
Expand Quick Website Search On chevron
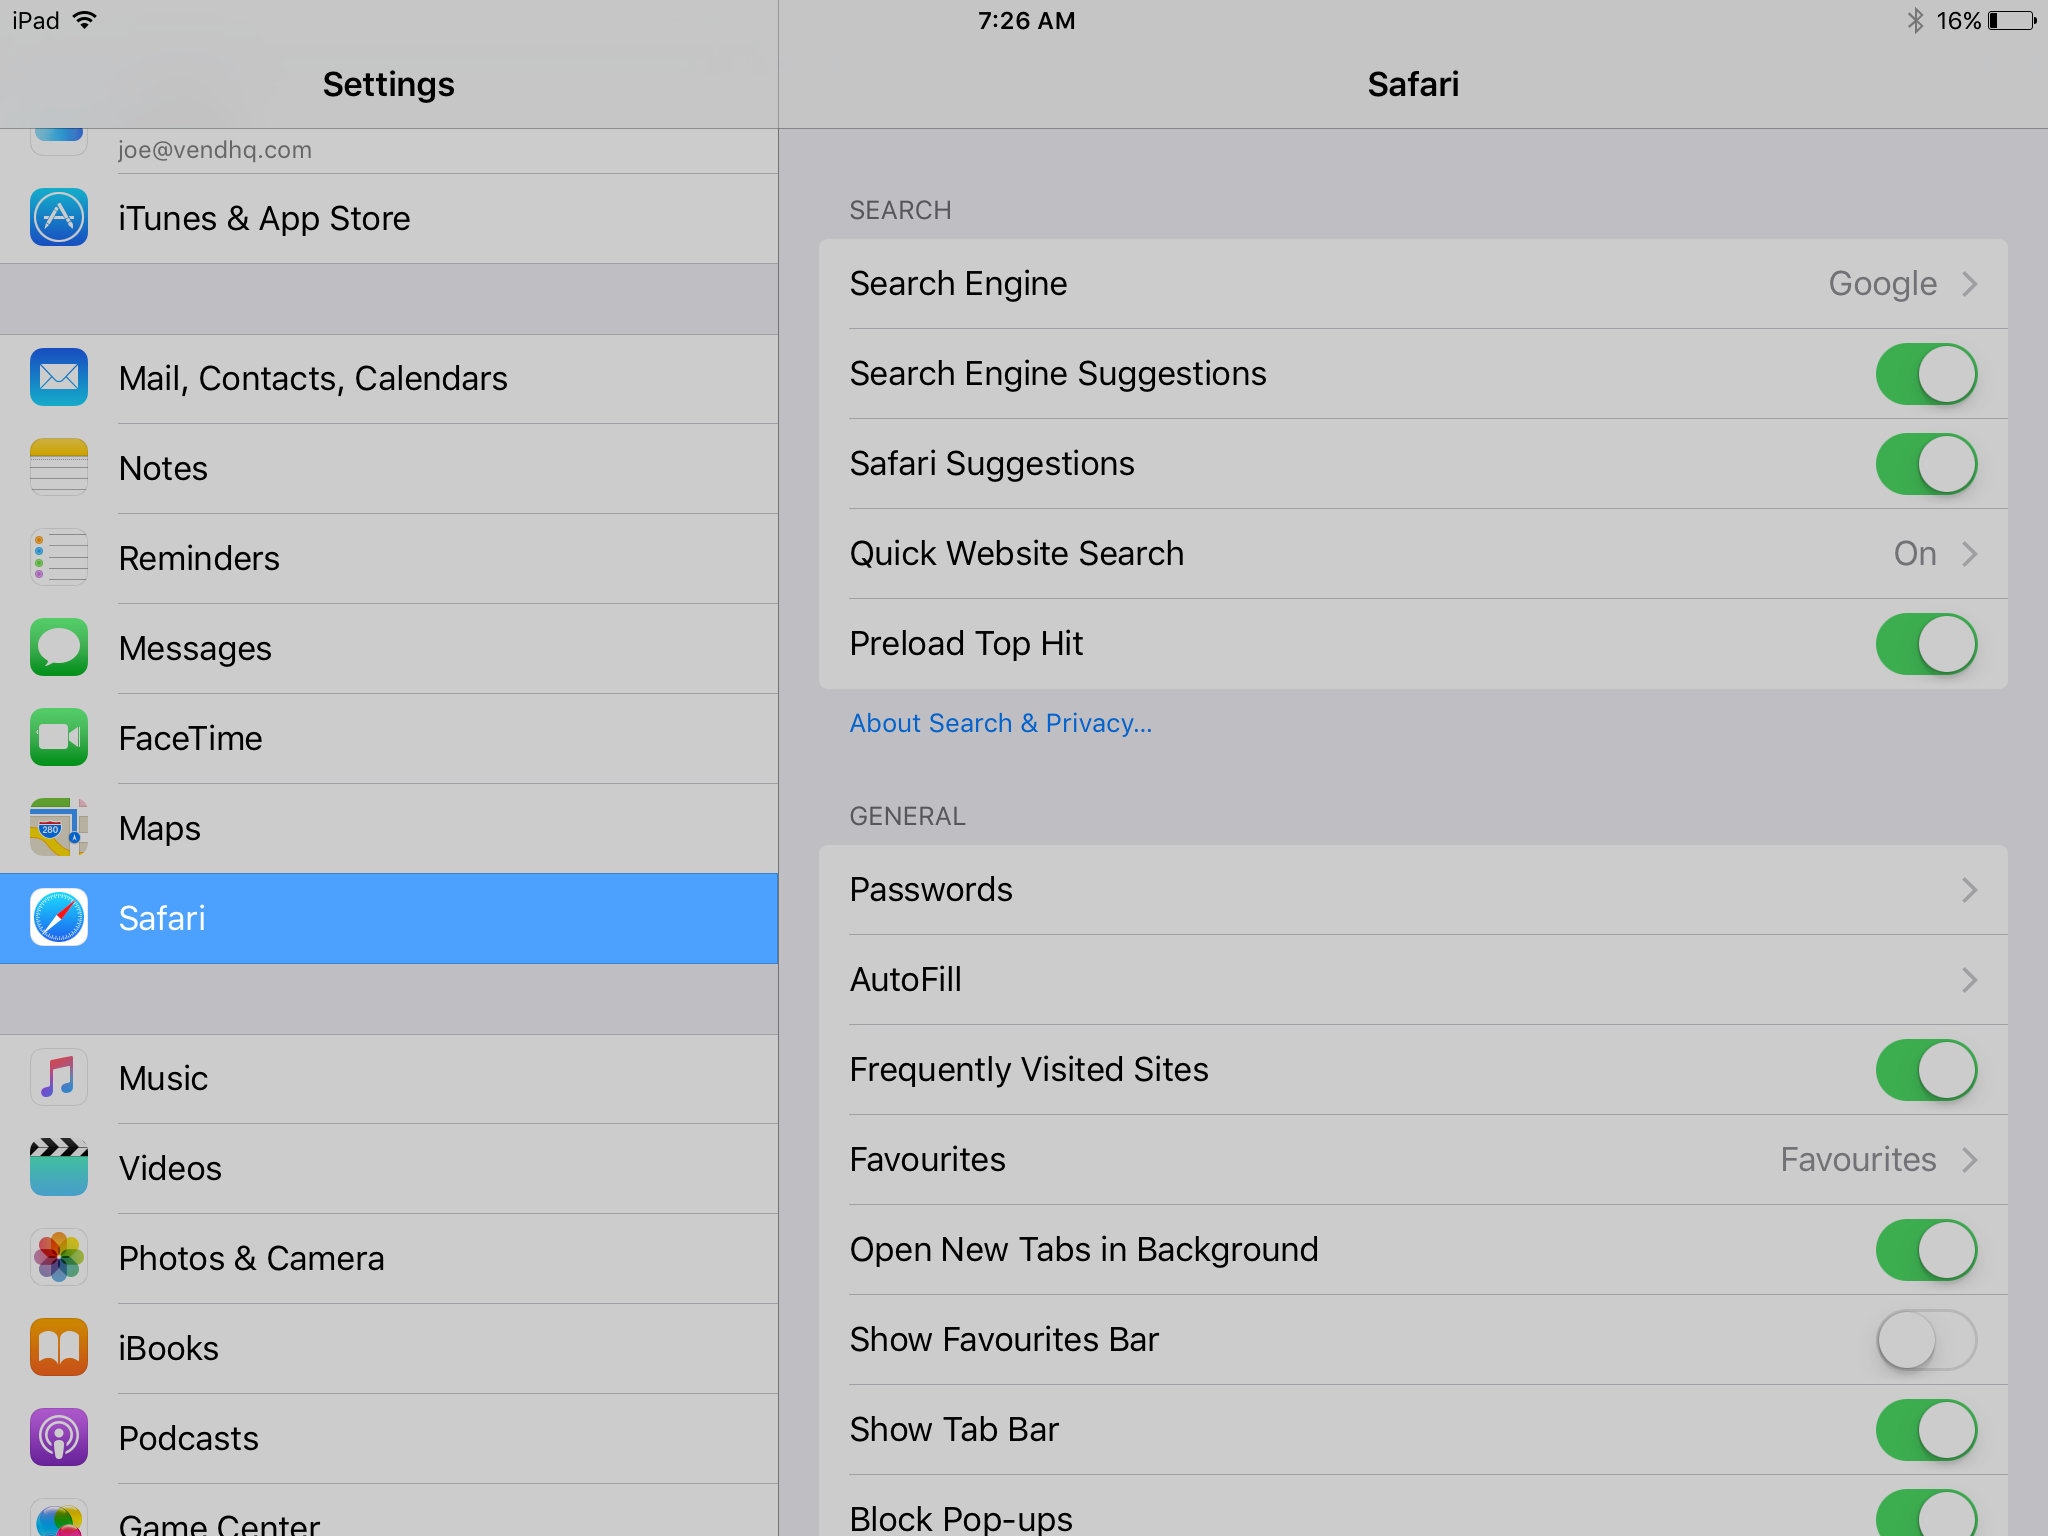click(1968, 554)
